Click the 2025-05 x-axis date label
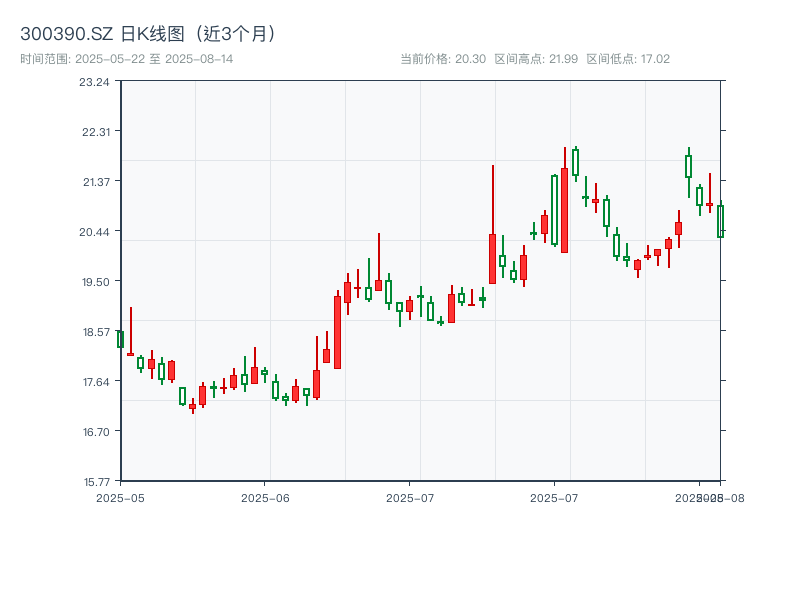The image size is (800, 600). click(120, 497)
